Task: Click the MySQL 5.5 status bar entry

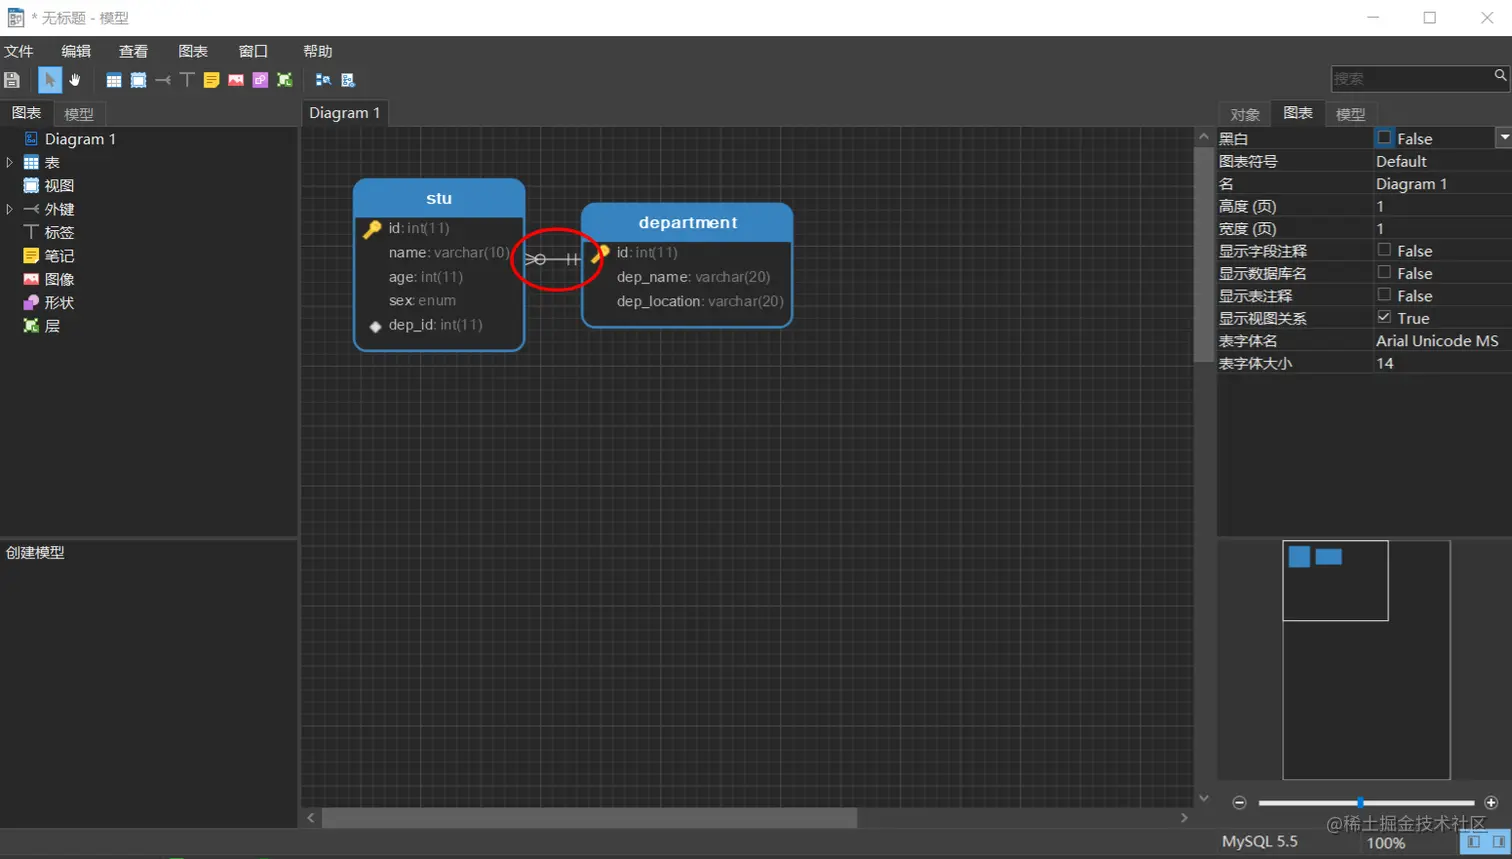Action: 1260,842
